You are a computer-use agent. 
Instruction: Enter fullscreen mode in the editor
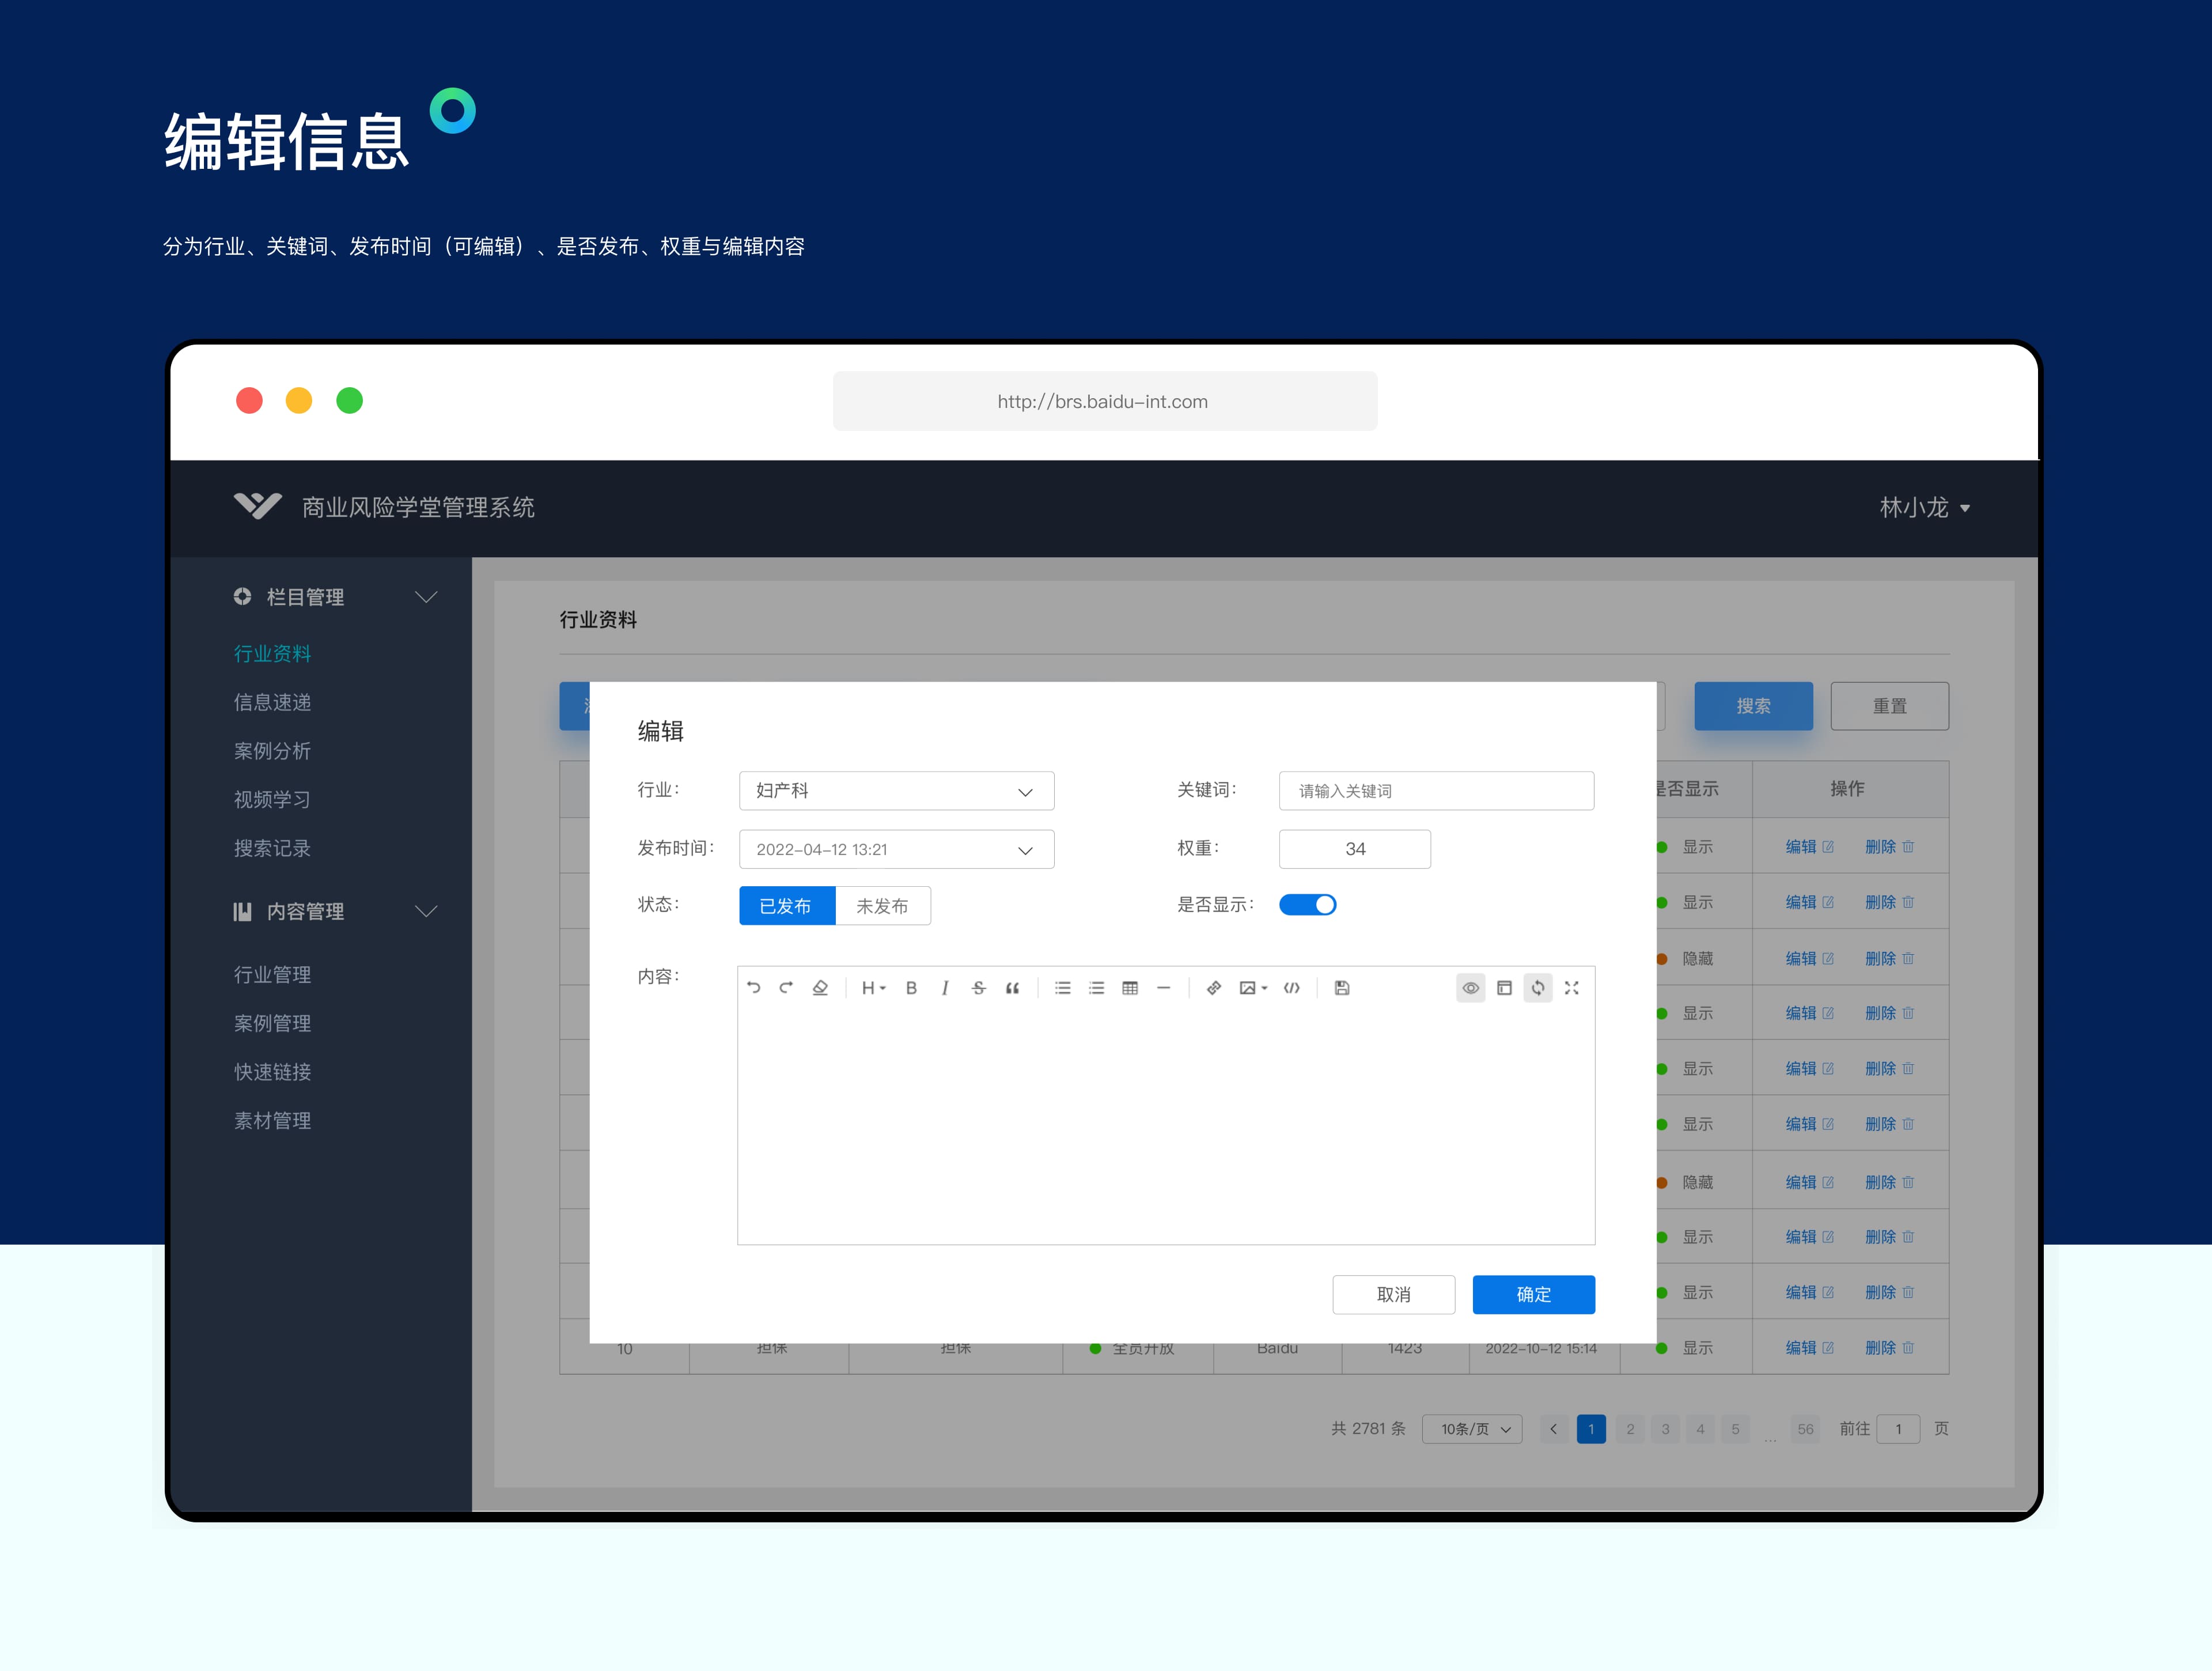1571,988
